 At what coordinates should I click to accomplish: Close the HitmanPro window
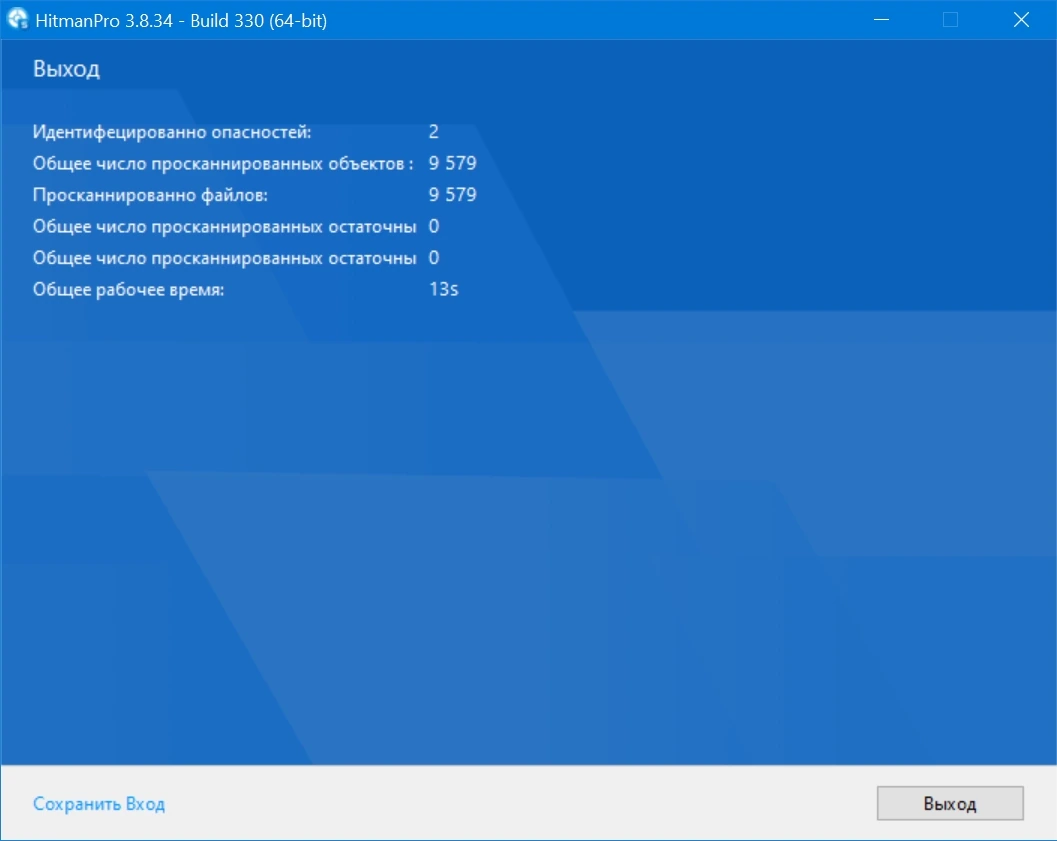click(1021, 20)
